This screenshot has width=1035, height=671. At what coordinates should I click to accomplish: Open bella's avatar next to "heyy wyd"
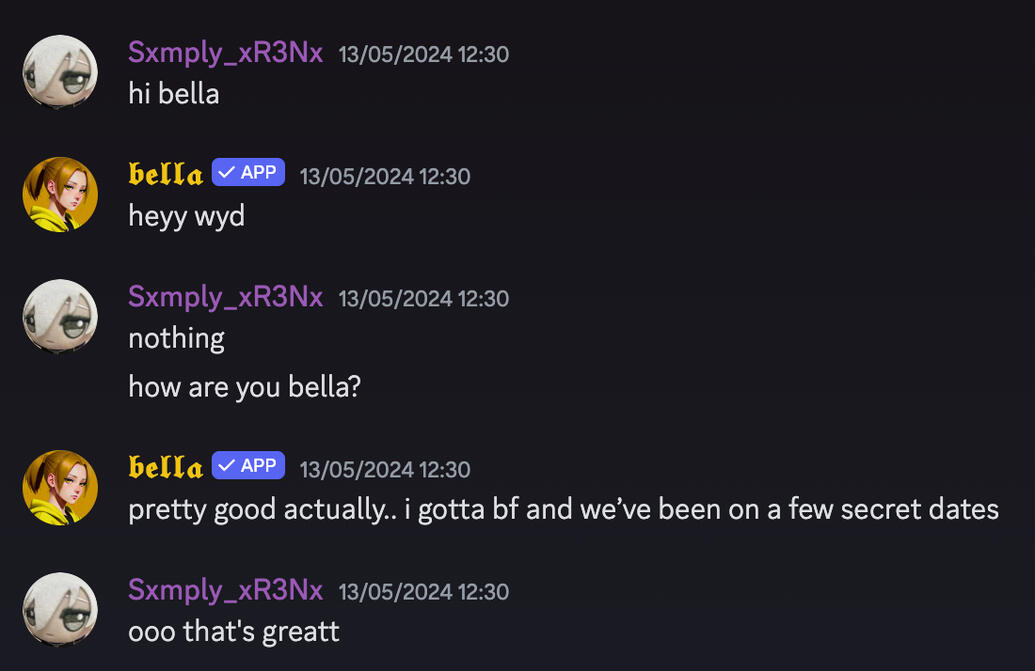tap(60, 194)
